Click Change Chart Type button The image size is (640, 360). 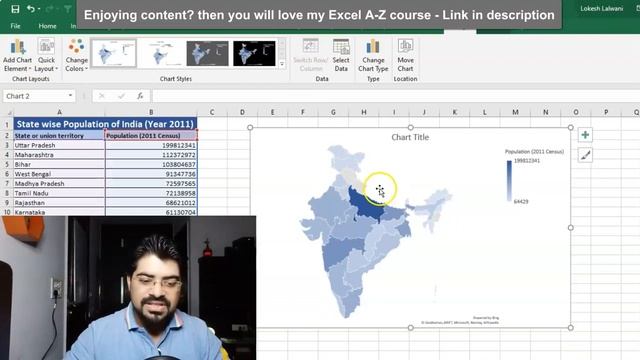coord(373,55)
